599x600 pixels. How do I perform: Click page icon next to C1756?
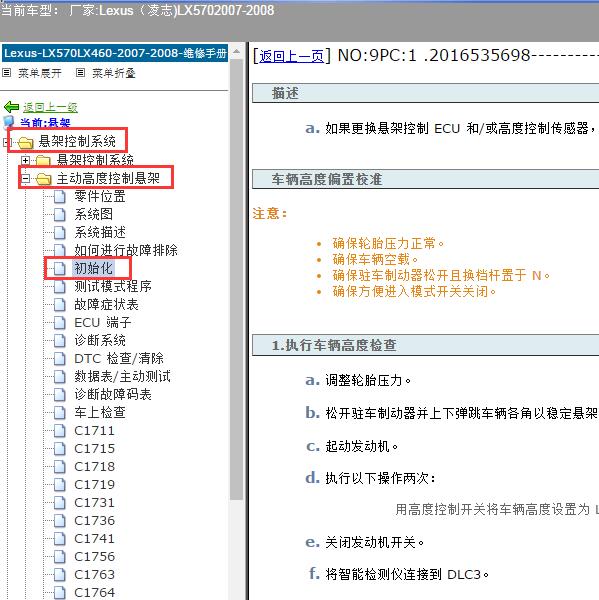(59, 556)
